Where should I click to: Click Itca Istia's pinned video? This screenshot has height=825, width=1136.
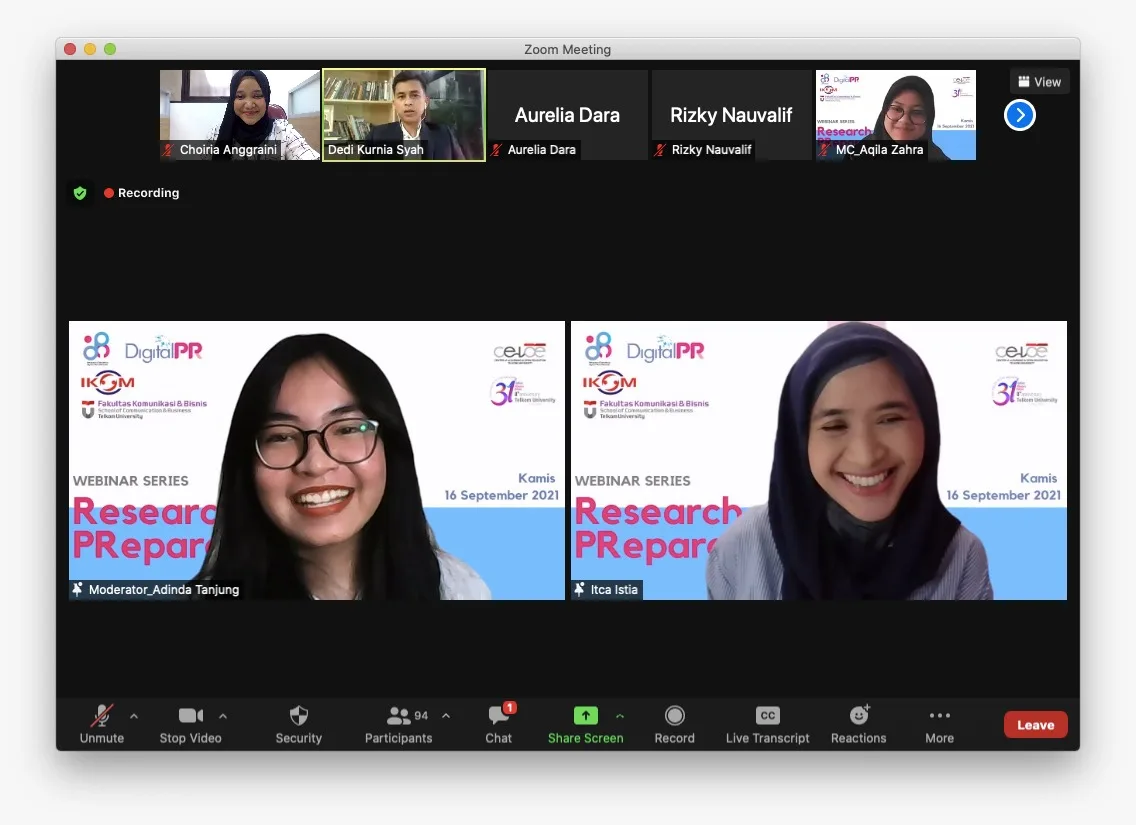point(819,460)
